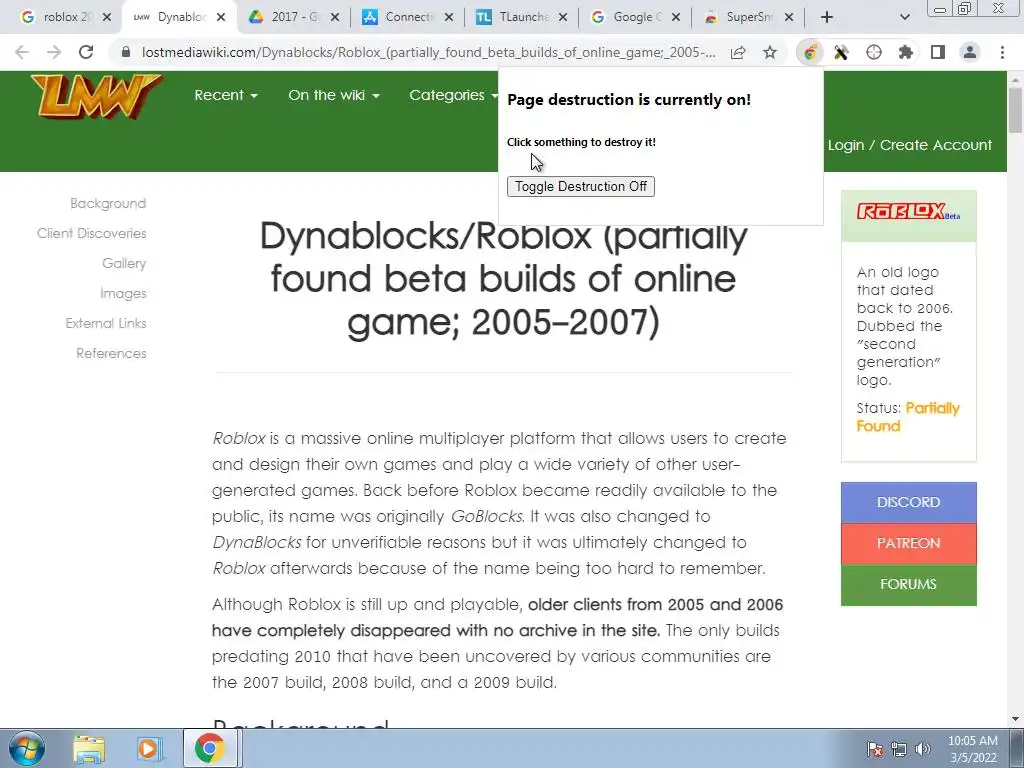Jump to Client Discoveries section
Viewport: 1024px width, 768px height.
tap(91, 234)
